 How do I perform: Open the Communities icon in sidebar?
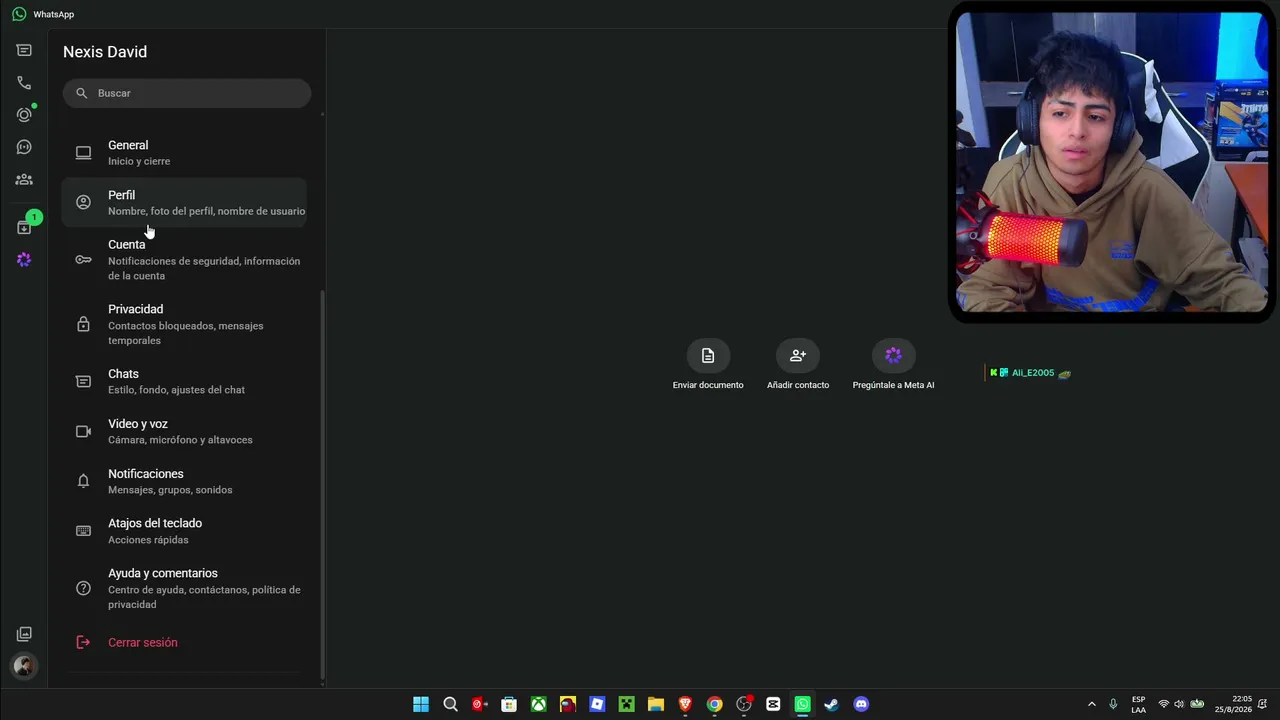(x=24, y=180)
